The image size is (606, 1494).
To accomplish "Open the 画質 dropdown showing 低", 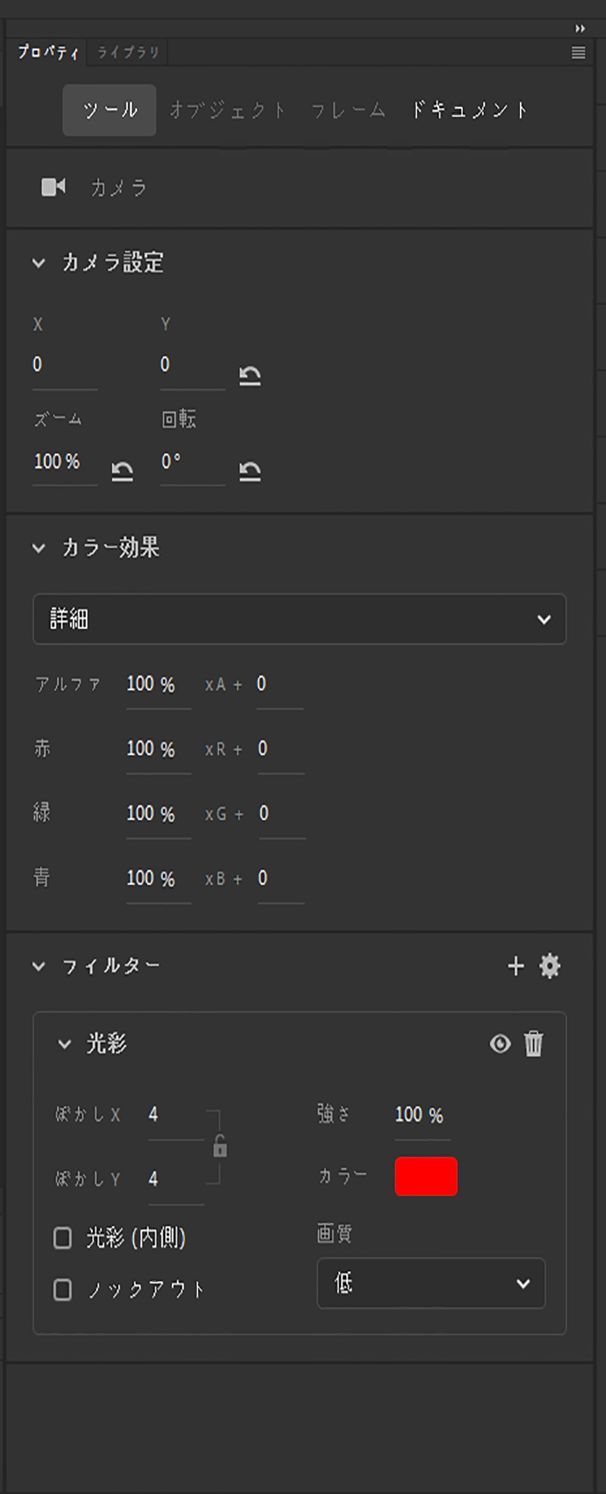I will point(430,1283).
